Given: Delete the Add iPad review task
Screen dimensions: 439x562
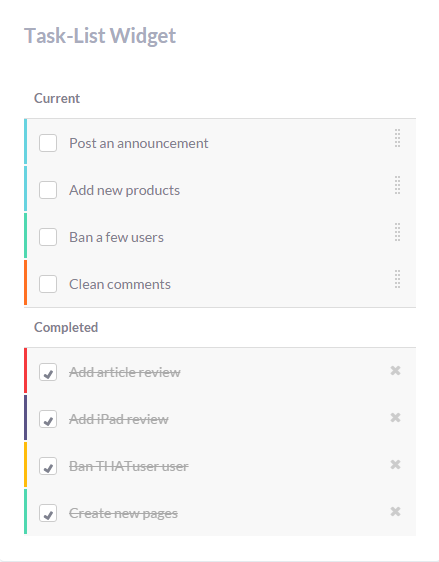Looking at the screenshot, I should pos(395,418).
